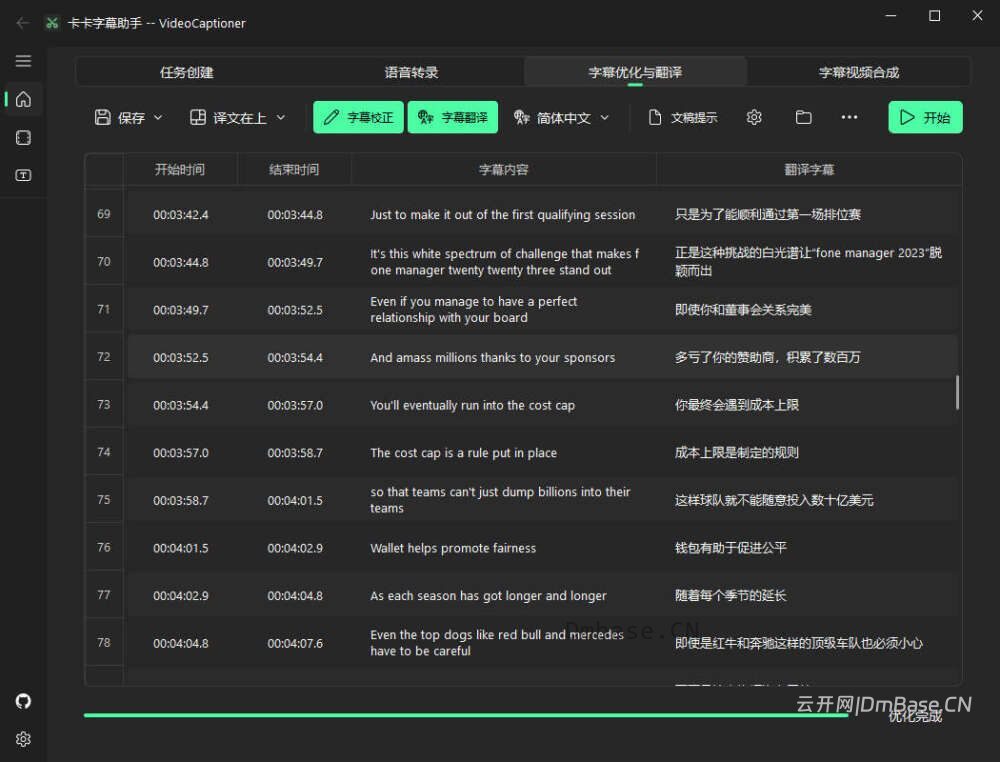Click the VideoCaptioner app logo icon
The height and width of the screenshot is (762, 1000).
point(52,23)
